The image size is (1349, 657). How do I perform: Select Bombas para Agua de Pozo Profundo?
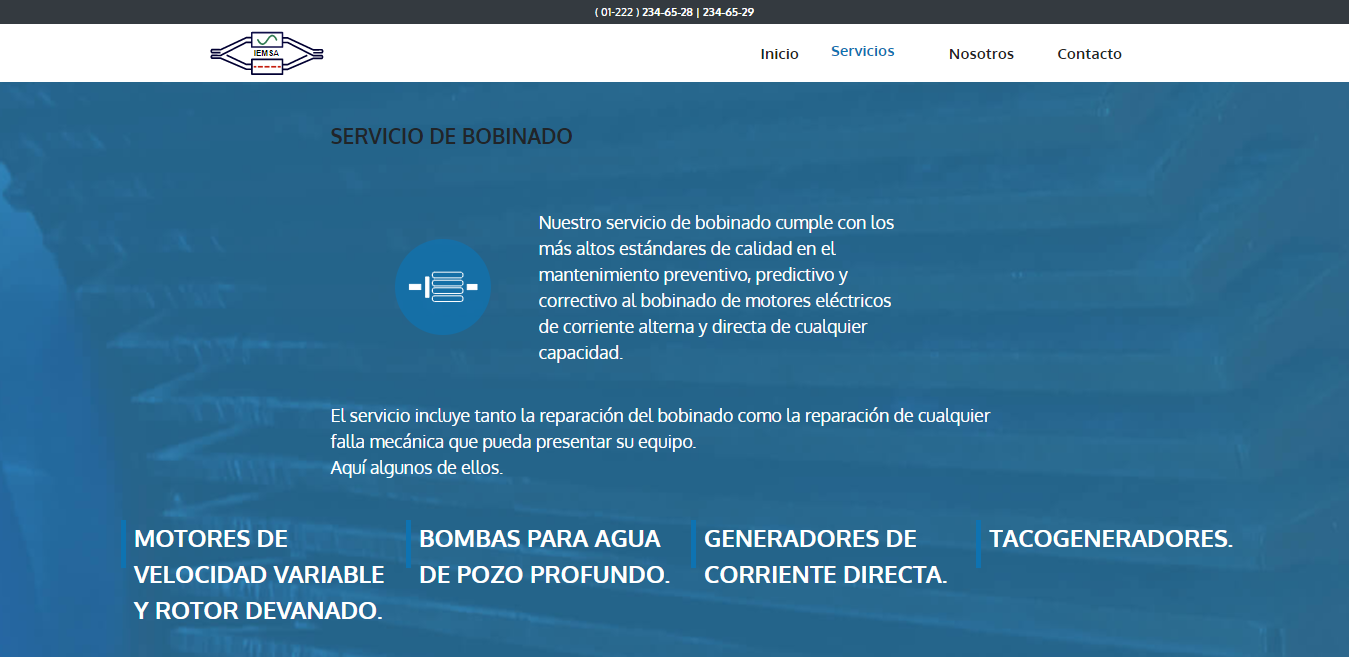(544, 556)
